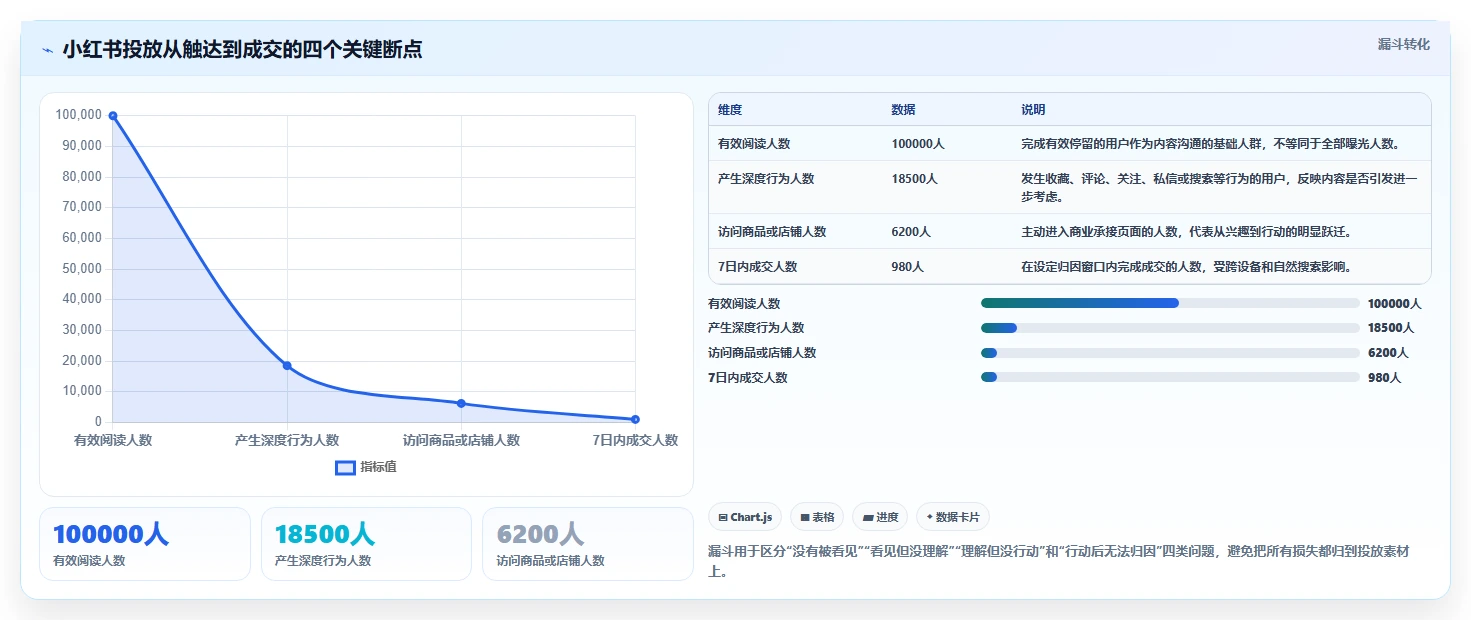Click description starting 在设定归因窗口内
1471x620 pixels.
pyautogui.click(x=1186, y=267)
